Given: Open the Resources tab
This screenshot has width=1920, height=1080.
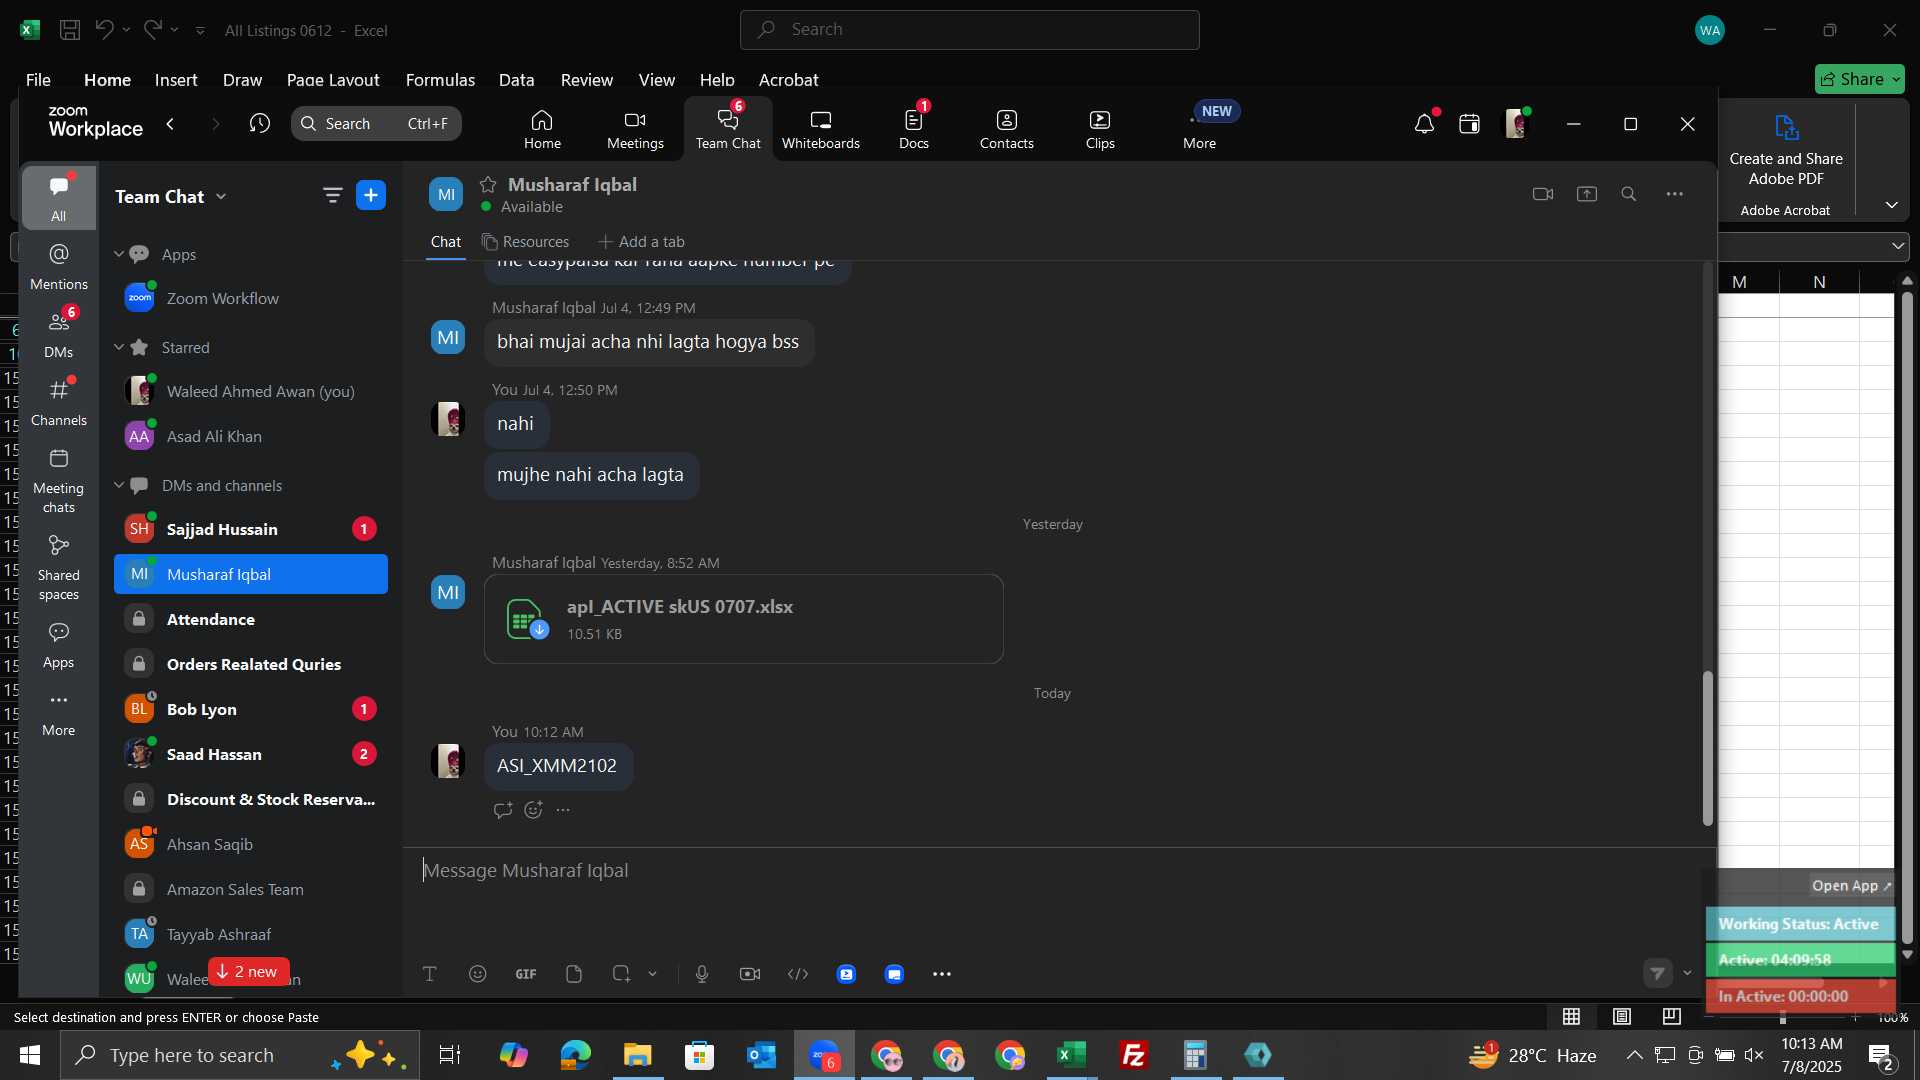Looking at the screenshot, I should 525,242.
